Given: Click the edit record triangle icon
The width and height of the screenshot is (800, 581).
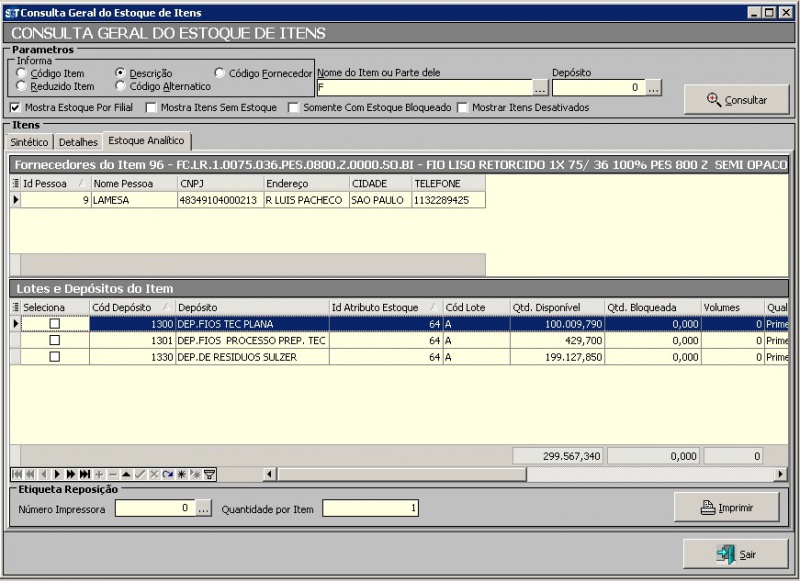Looking at the screenshot, I should tap(126, 474).
